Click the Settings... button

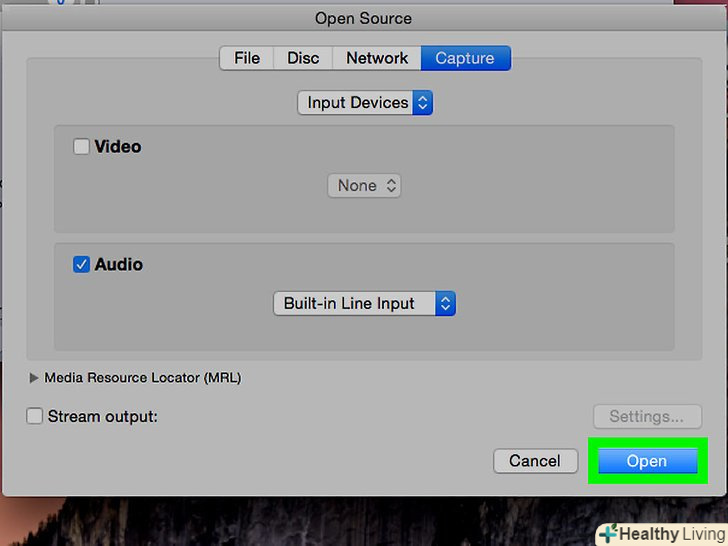(646, 416)
